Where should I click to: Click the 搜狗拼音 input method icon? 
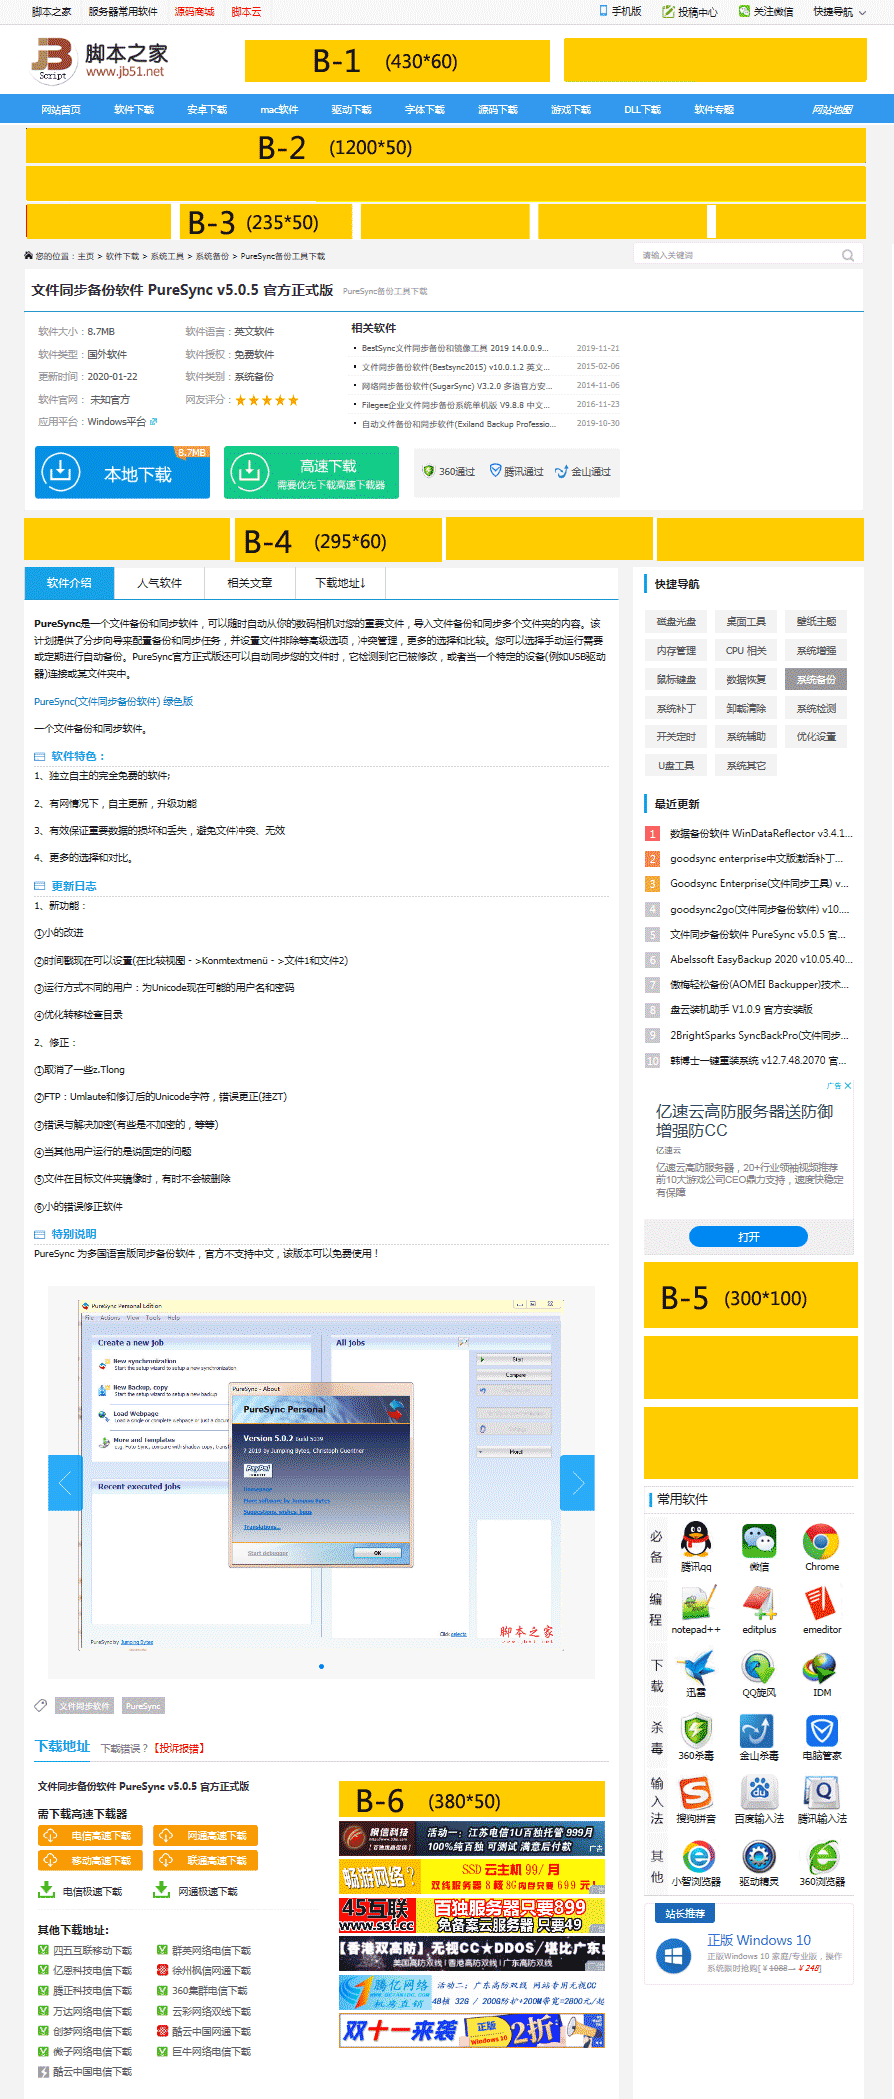(696, 1792)
